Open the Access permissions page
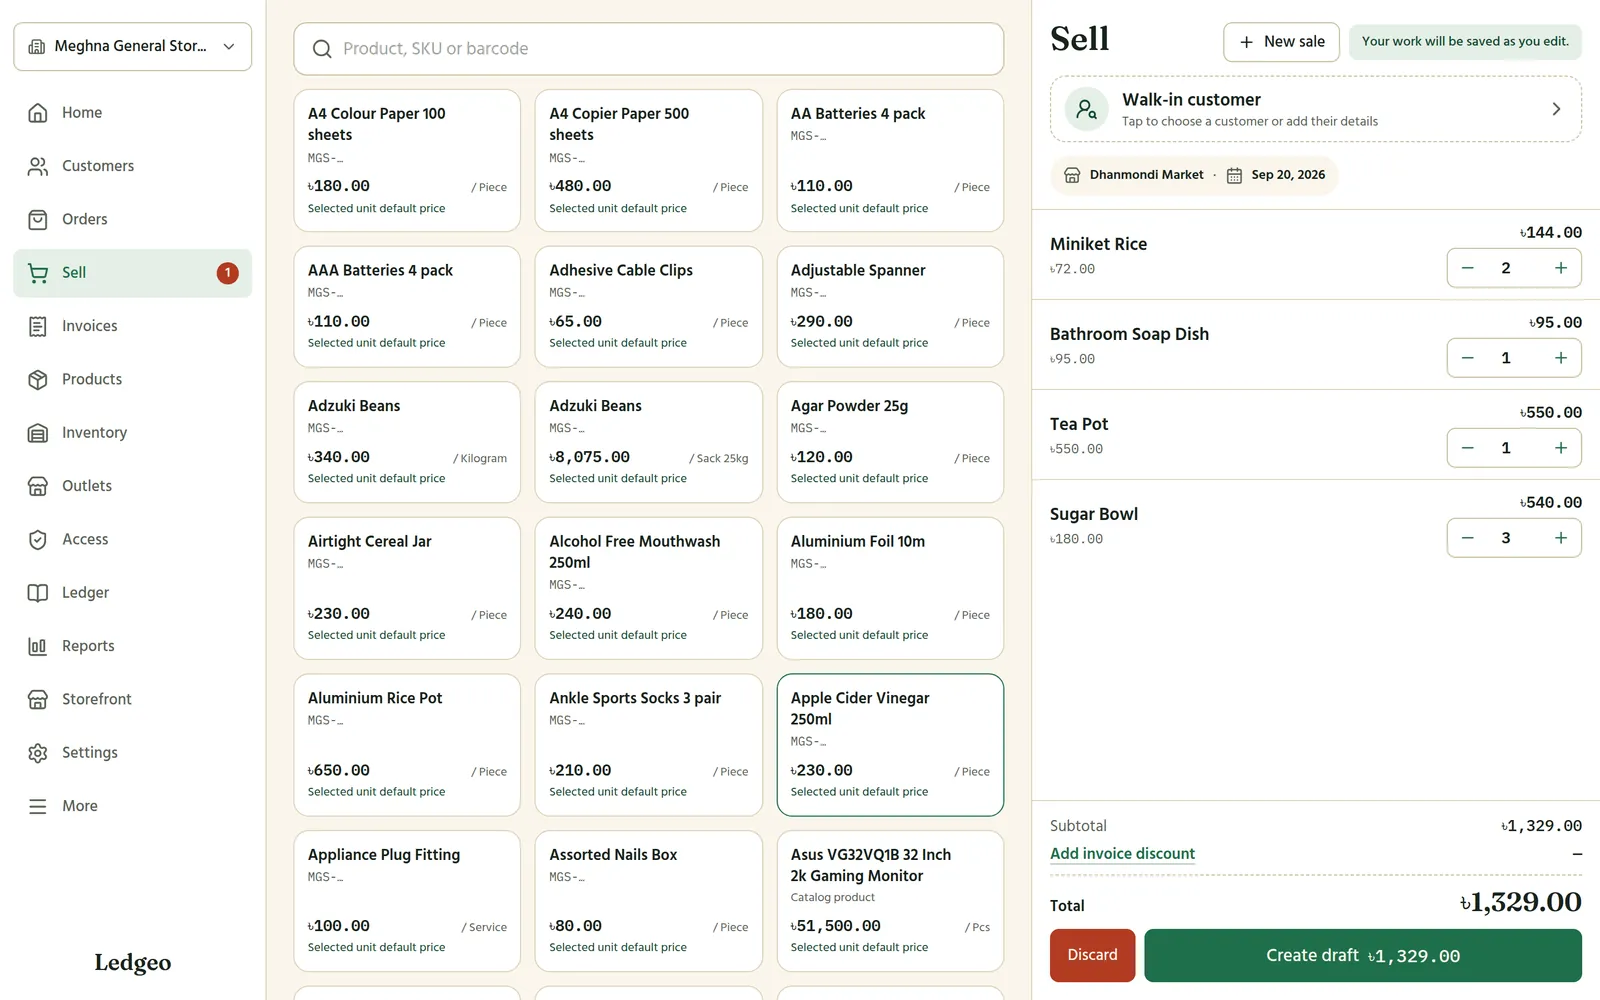The image size is (1600, 1000). click(x=132, y=539)
